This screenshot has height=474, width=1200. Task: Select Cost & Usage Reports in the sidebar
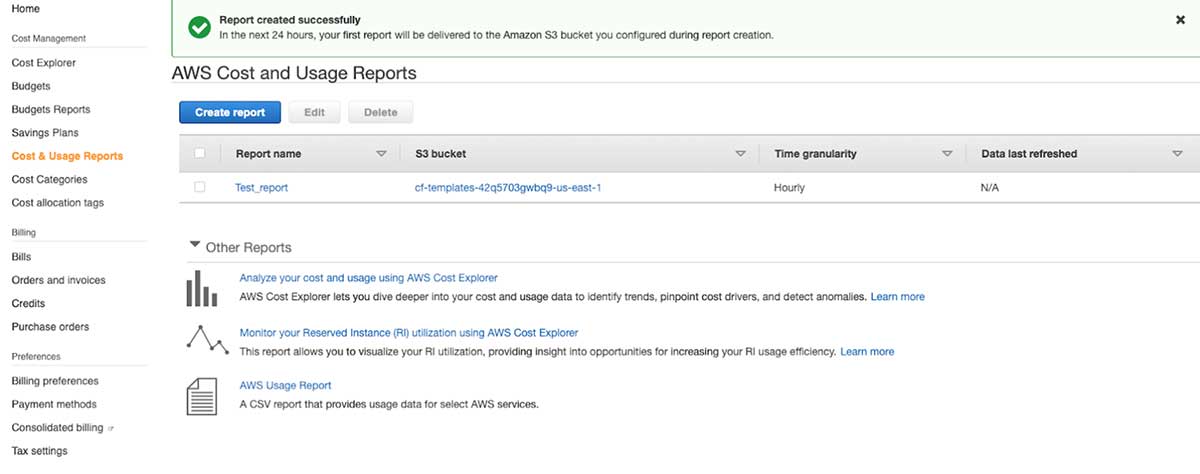click(x=67, y=156)
